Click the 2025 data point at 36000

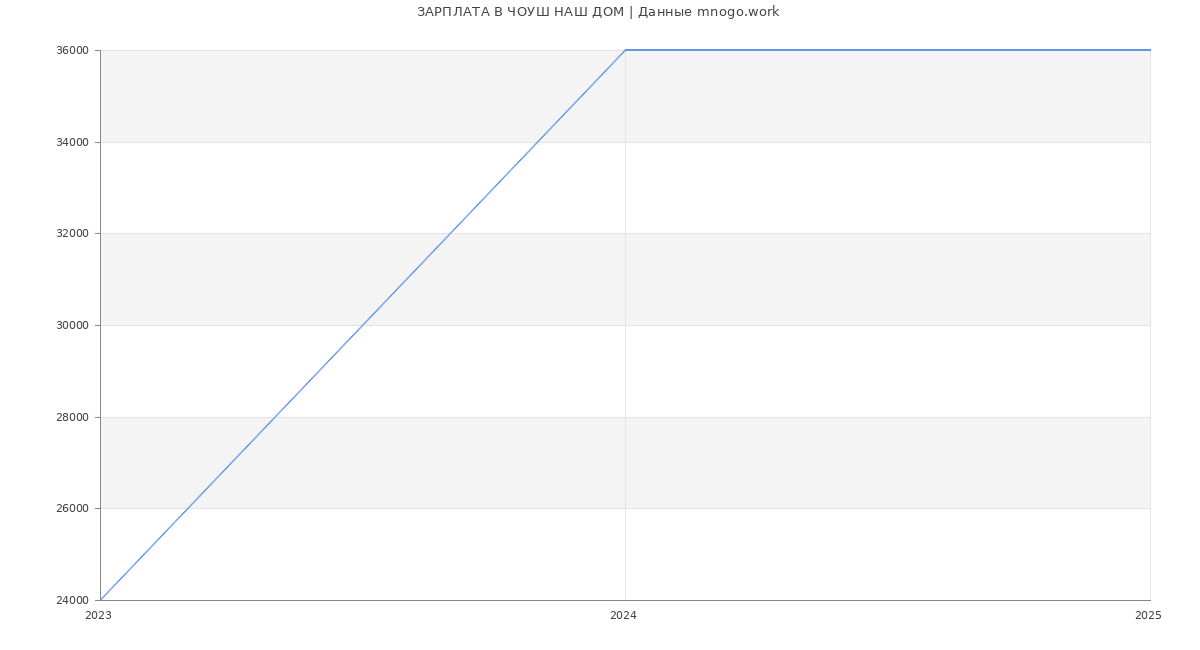[1150, 50]
